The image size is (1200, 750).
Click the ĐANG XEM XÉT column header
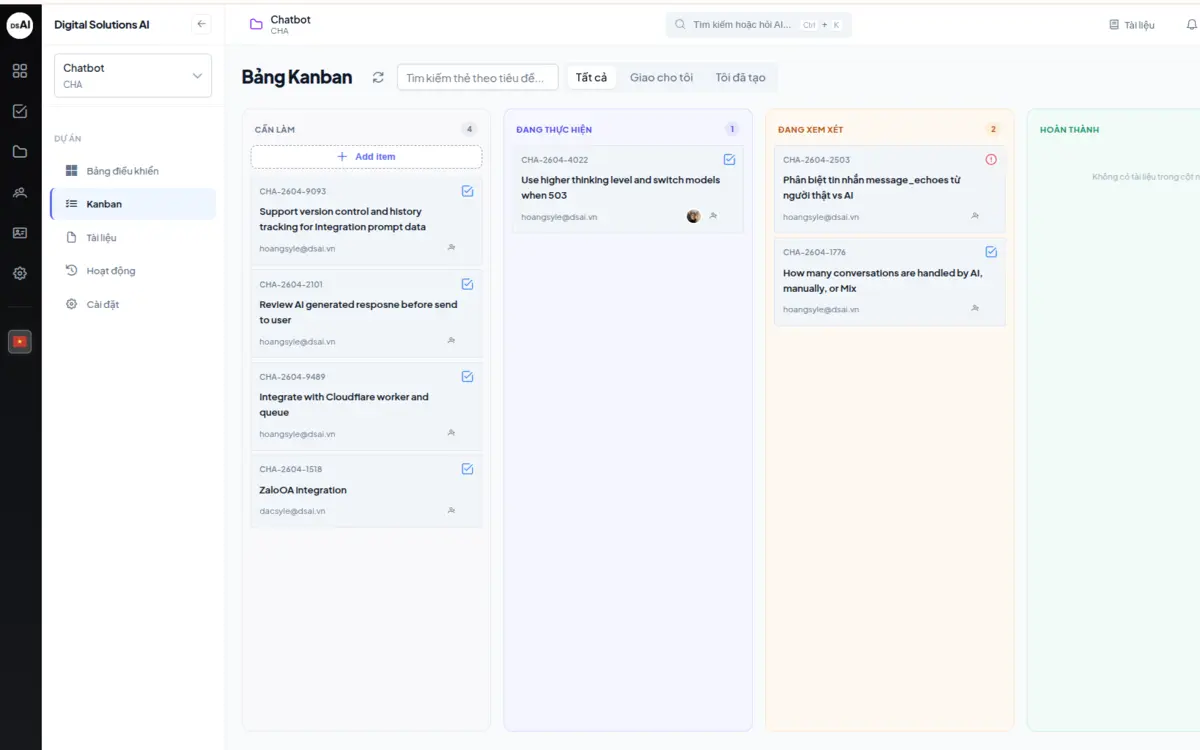[811, 130]
